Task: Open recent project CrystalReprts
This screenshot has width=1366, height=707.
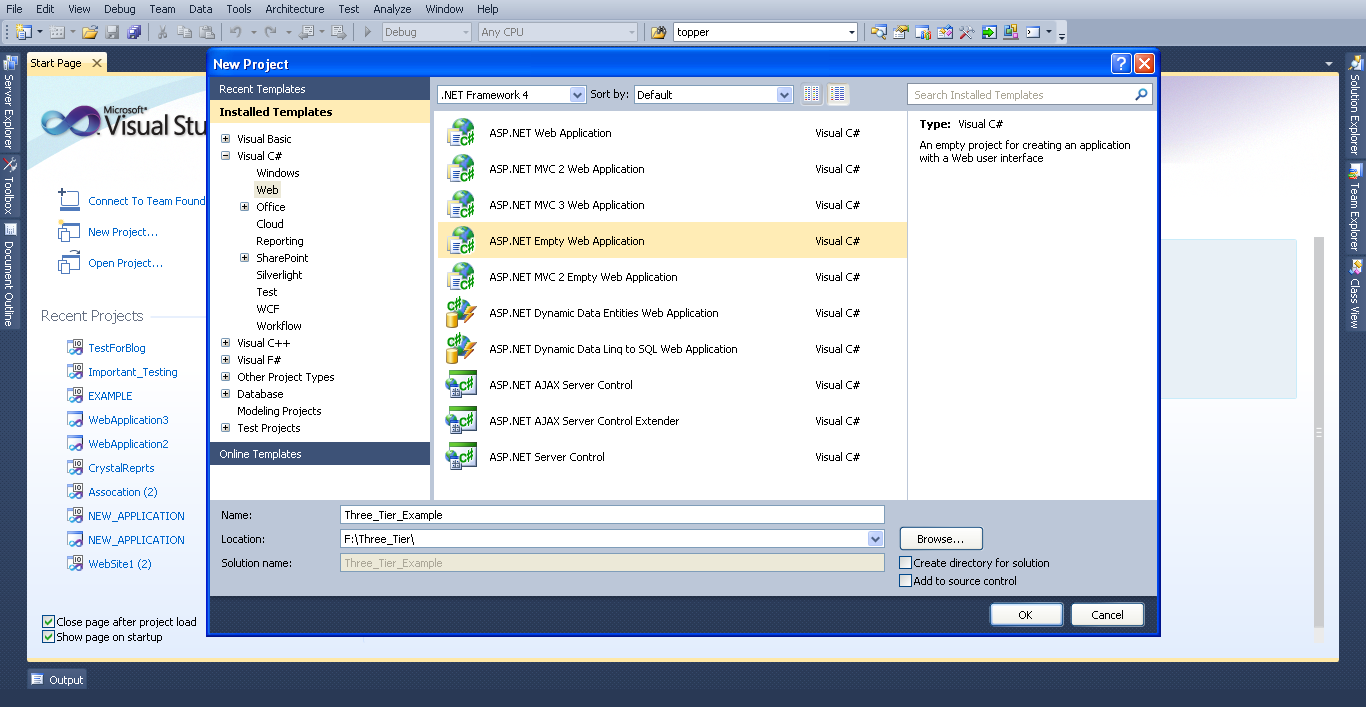Action: (121, 468)
